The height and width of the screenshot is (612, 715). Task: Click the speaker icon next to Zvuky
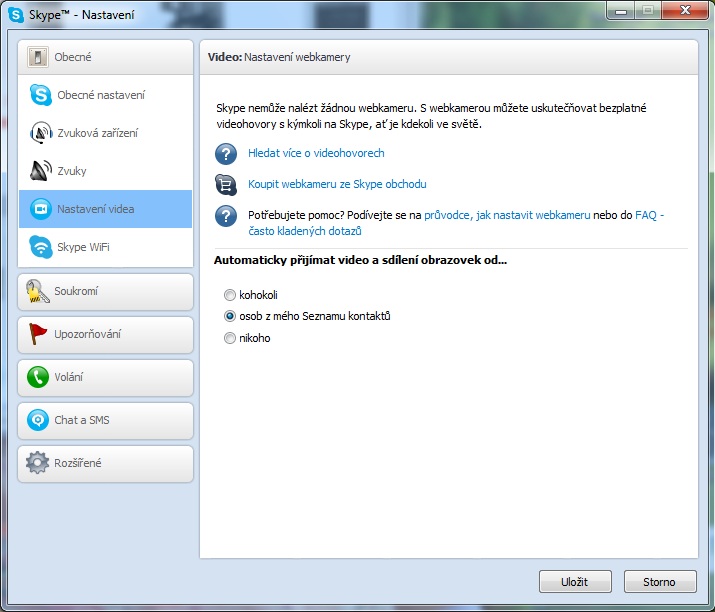41,171
